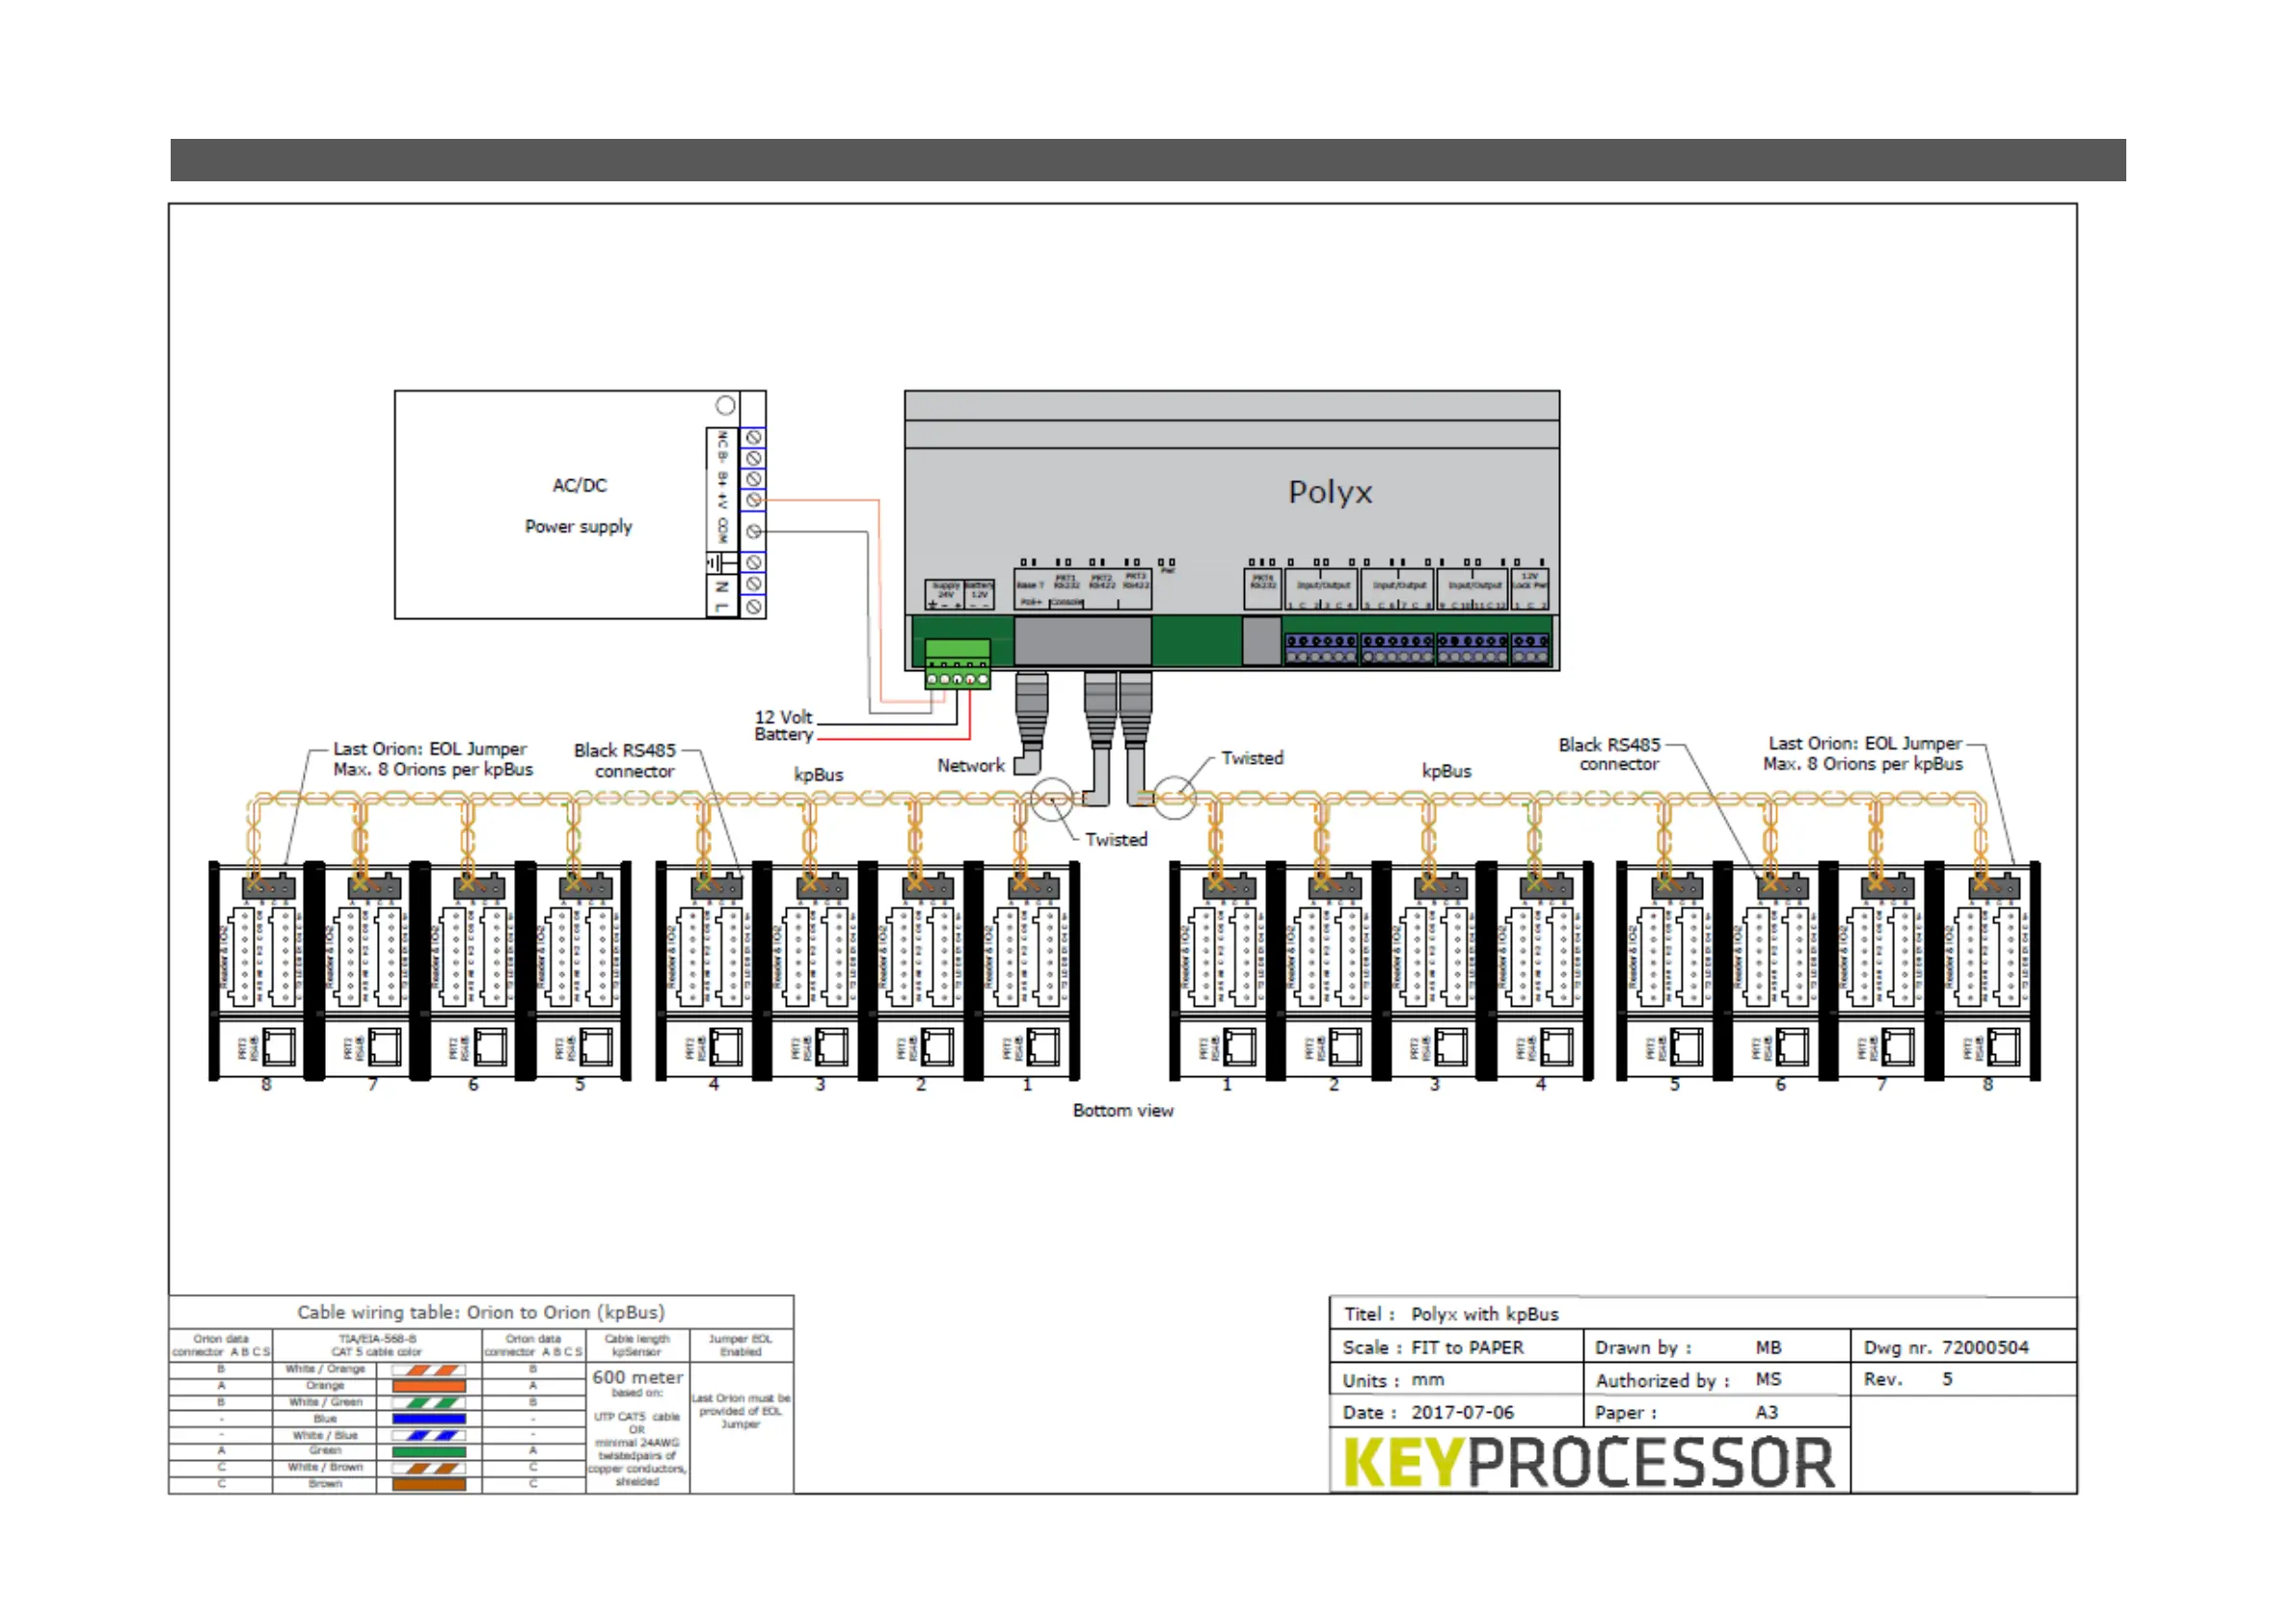The height and width of the screenshot is (1624, 2296).
Task: Select the "Polyx" device title
Action: [1330, 492]
